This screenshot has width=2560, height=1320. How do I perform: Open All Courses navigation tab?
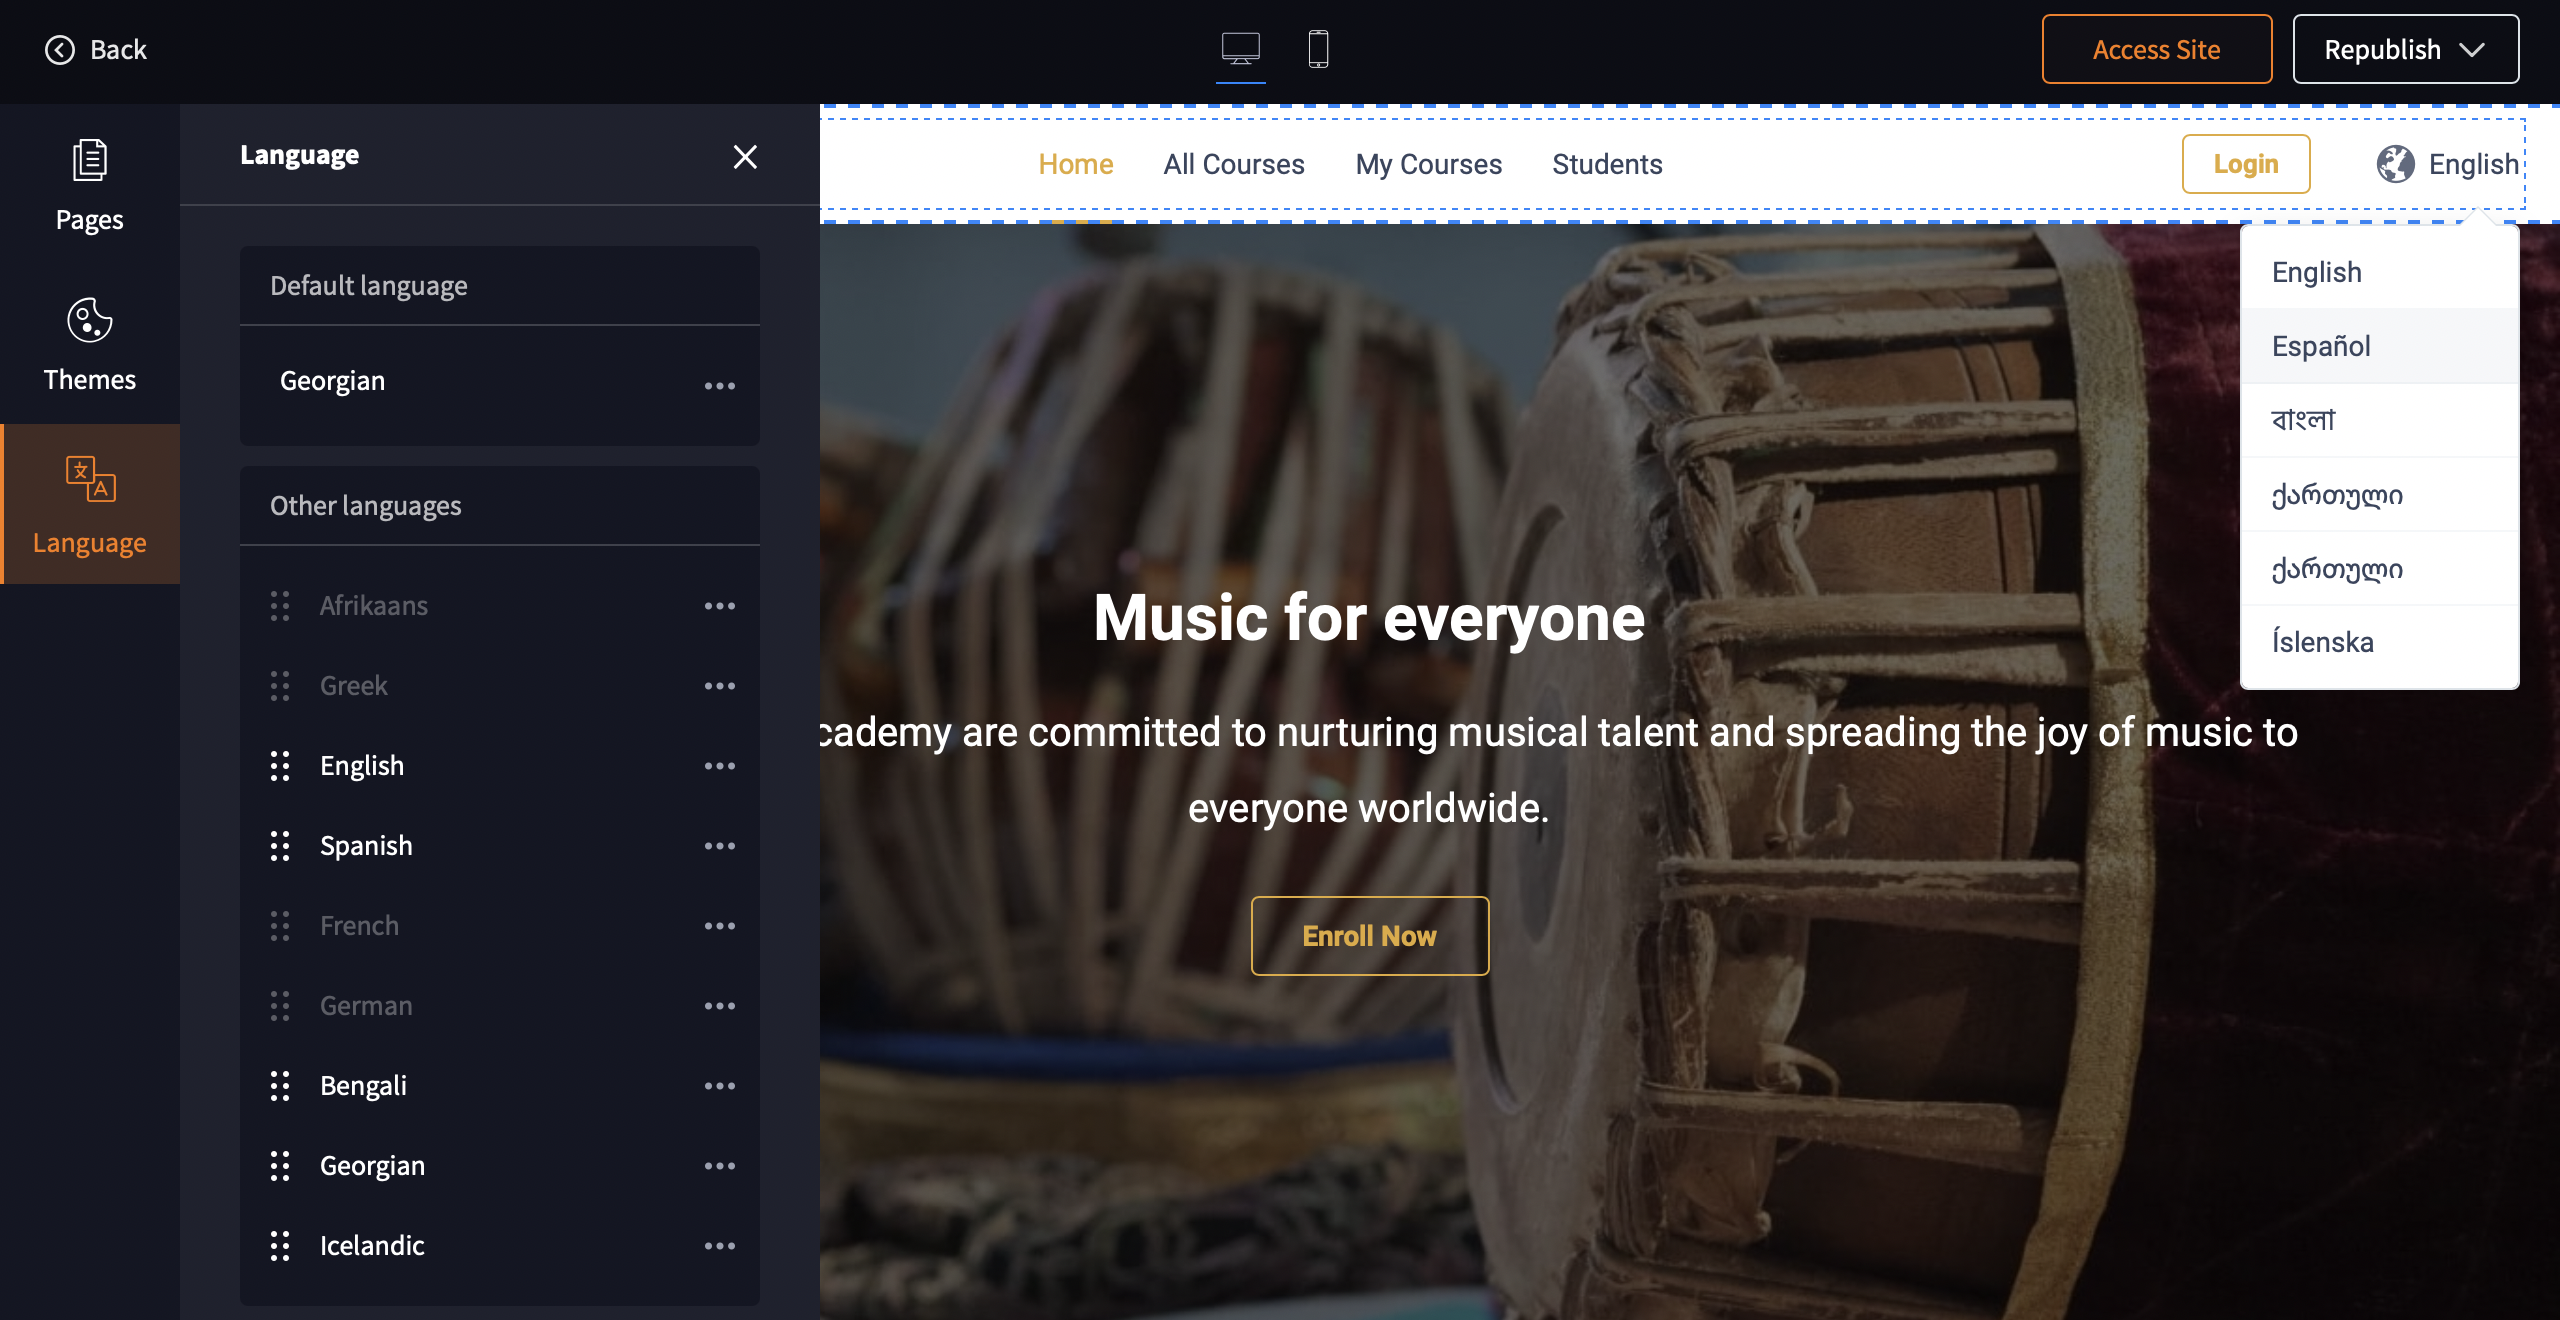tap(1233, 164)
